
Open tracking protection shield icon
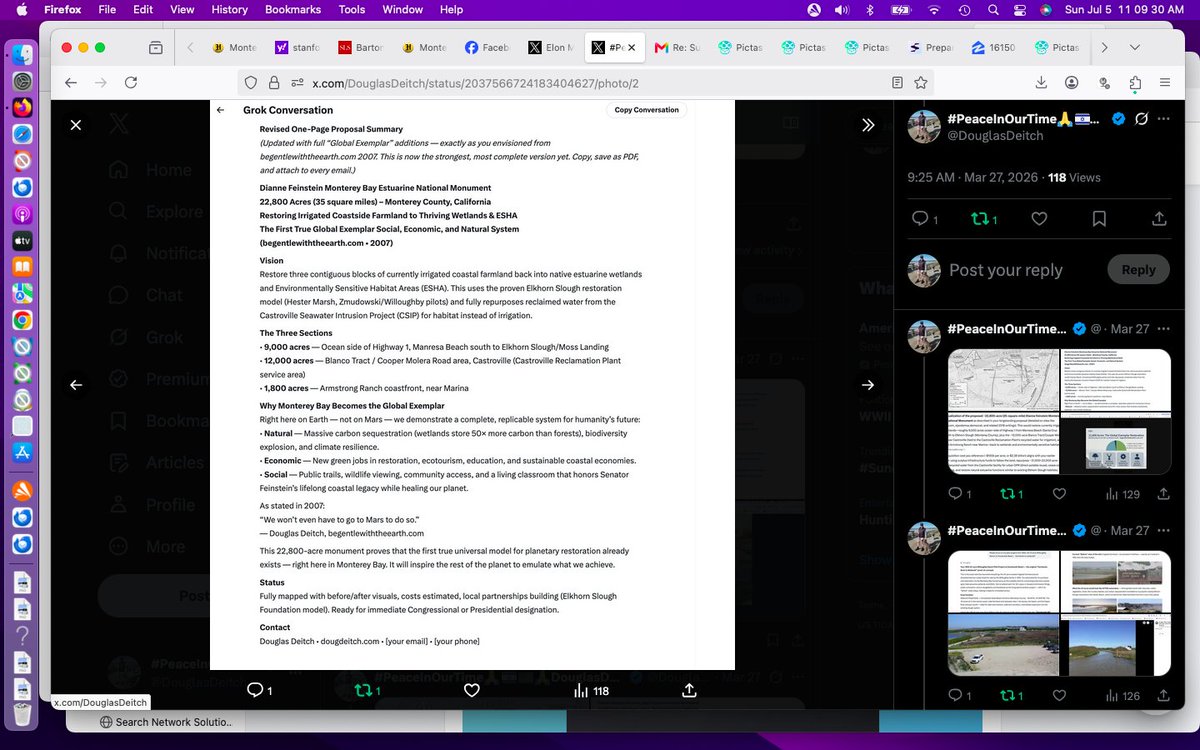[x=250, y=83]
